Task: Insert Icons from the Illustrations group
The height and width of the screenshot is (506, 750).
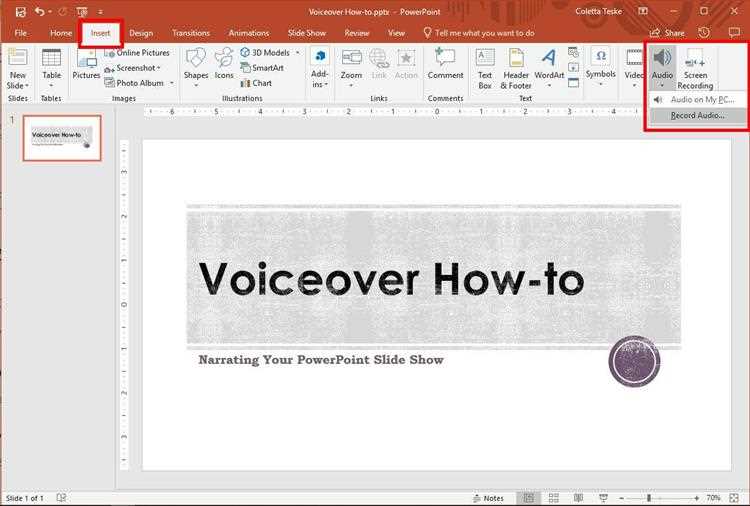Action: (224, 65)
